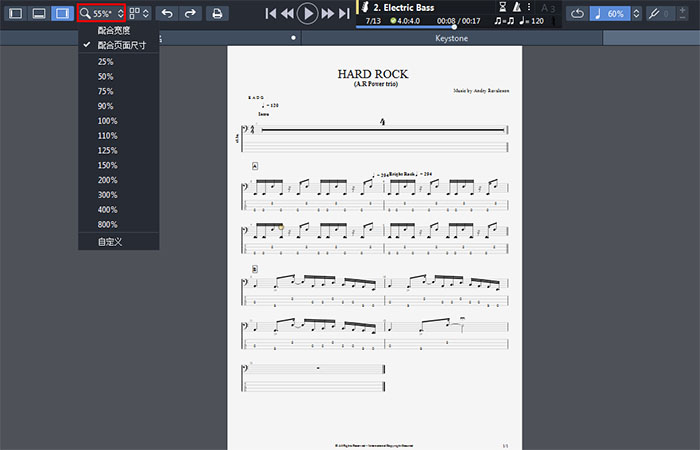
Task: Click the redo arrow icon
Action: (x=190, y=14)
